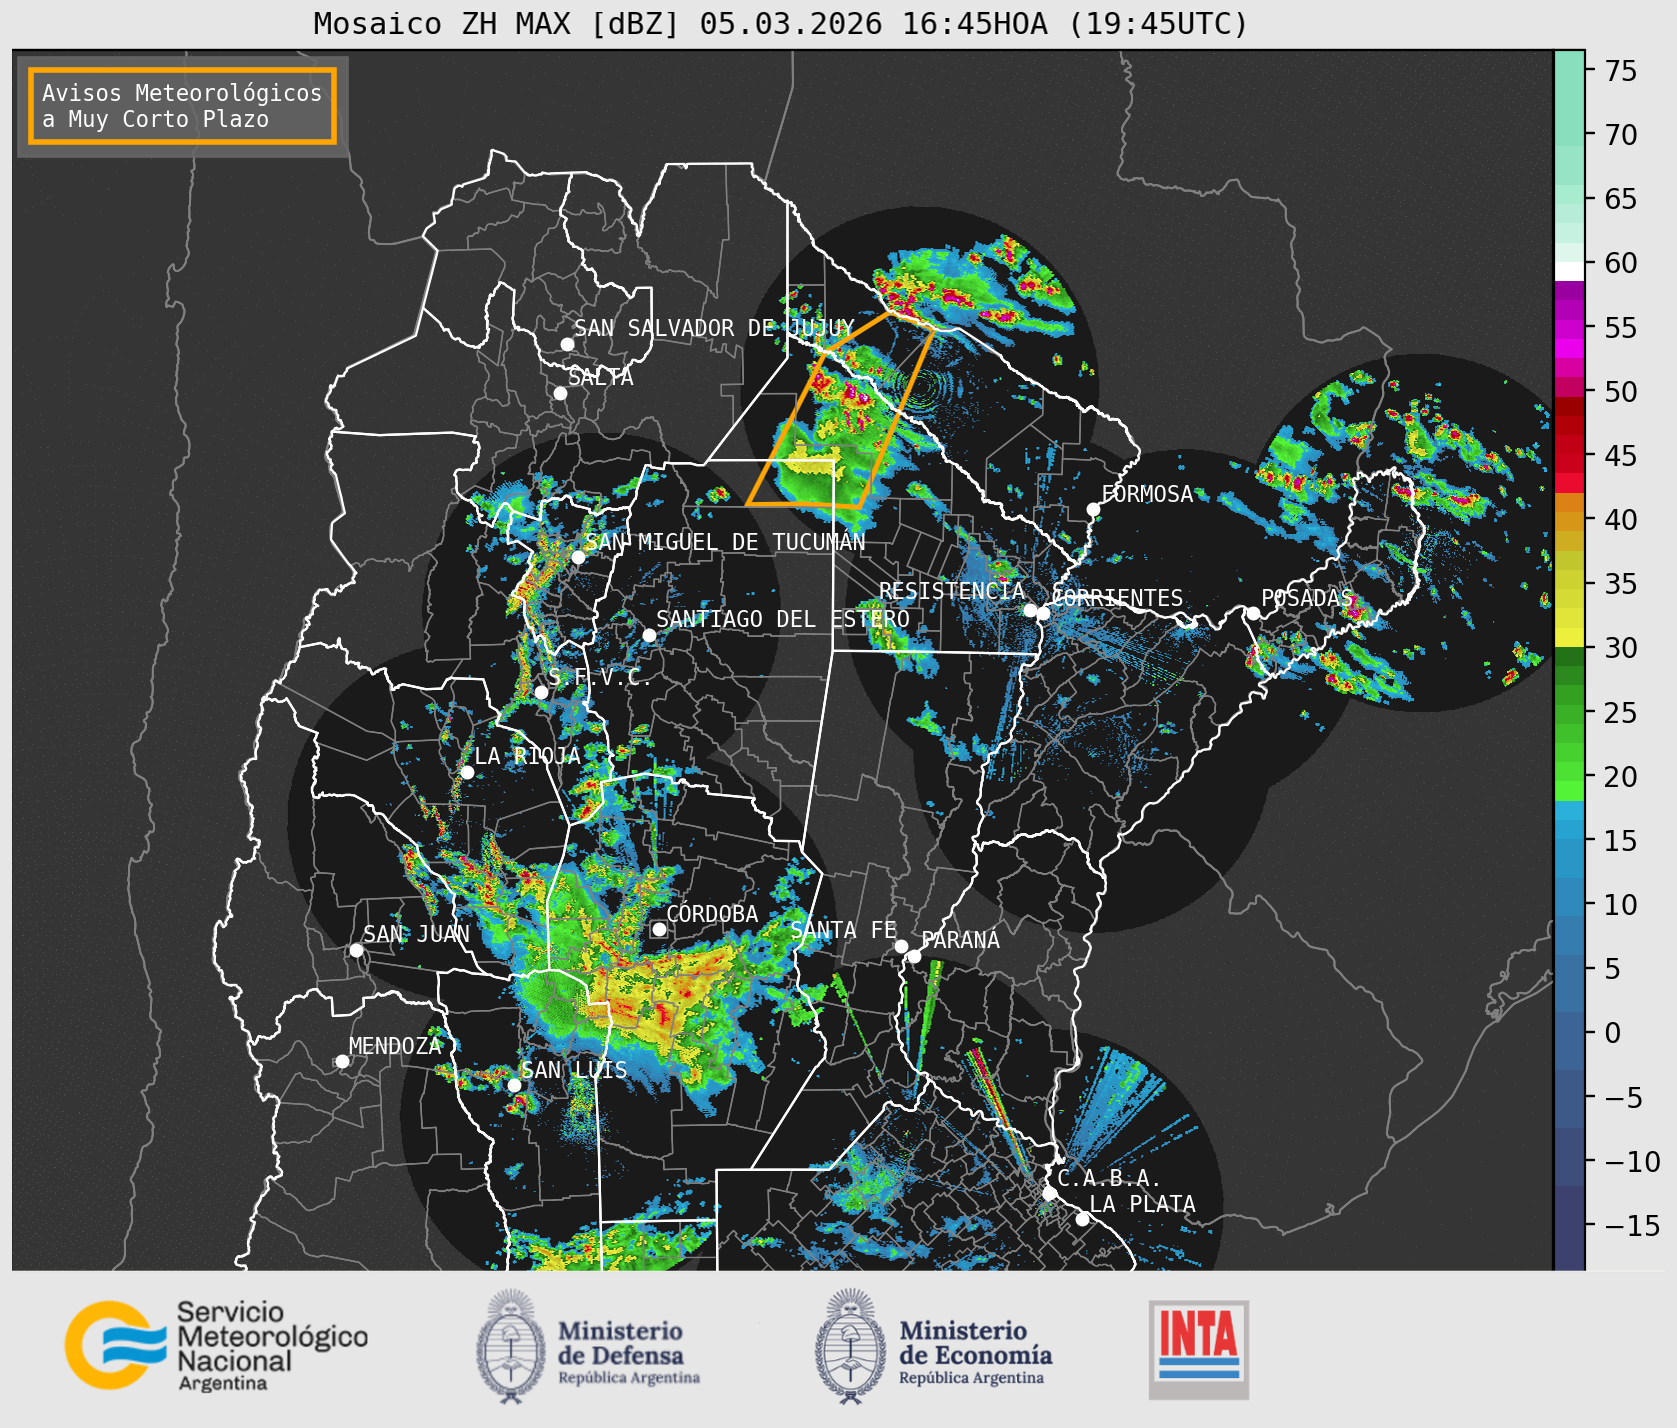
Task: Click the PARANÁ city label
Action: (x=960, y=940)
